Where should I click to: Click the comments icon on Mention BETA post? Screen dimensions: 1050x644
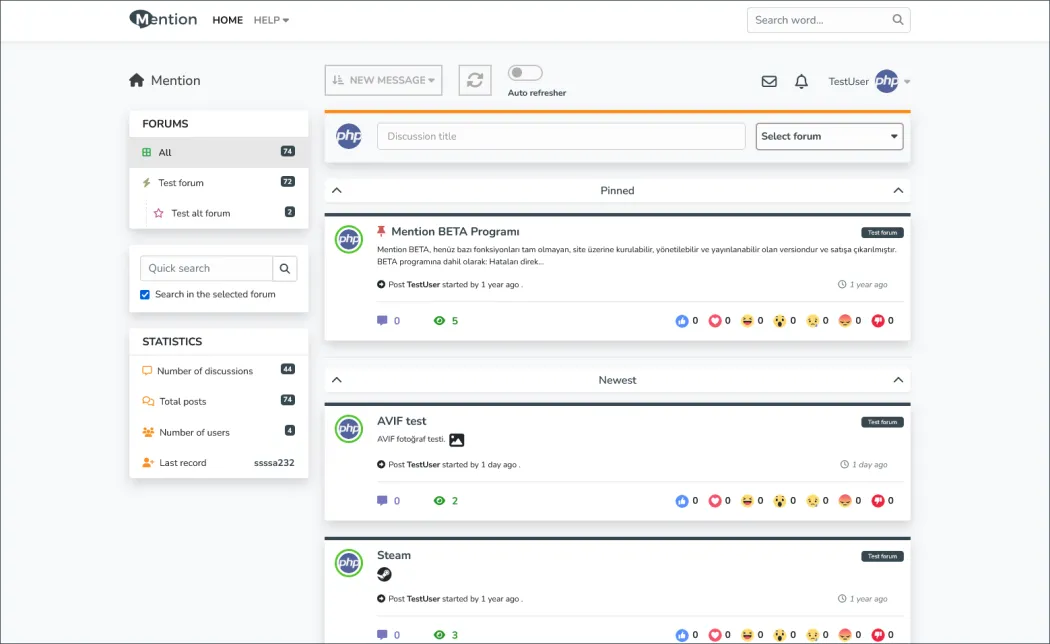coord(382,321)
